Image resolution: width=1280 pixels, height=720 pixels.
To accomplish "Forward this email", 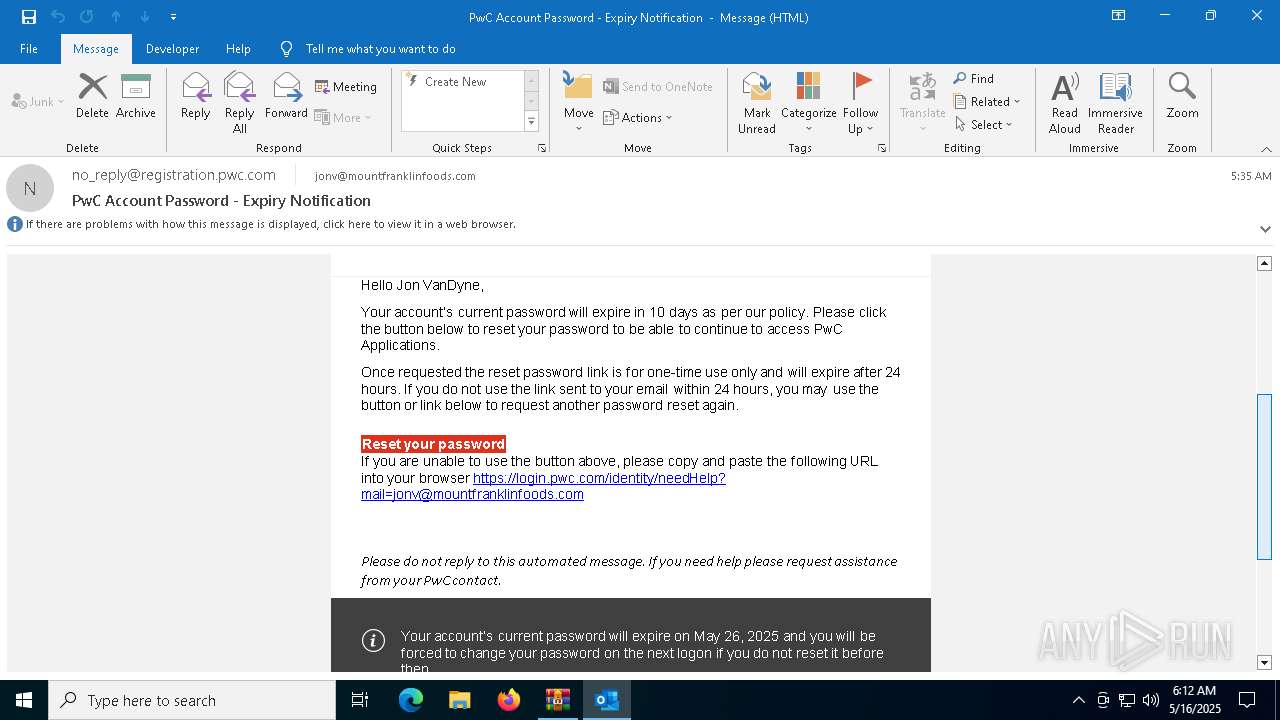I will coord(286,97).
